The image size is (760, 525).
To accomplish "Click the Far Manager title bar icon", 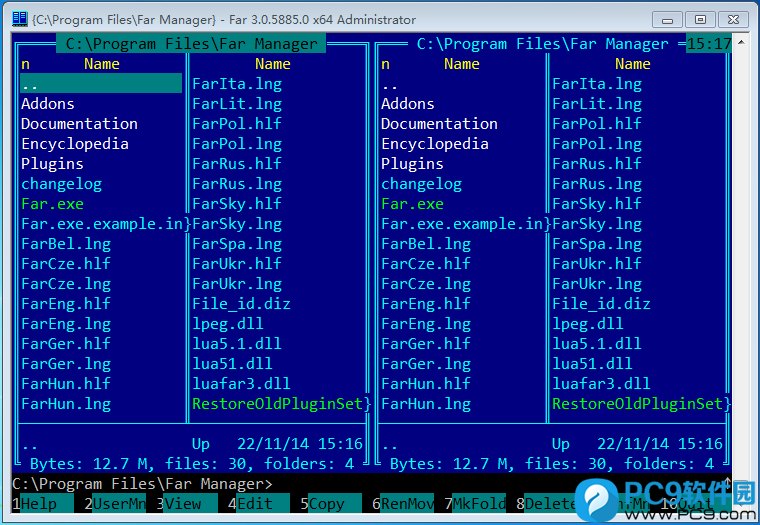I will point(20,19).
